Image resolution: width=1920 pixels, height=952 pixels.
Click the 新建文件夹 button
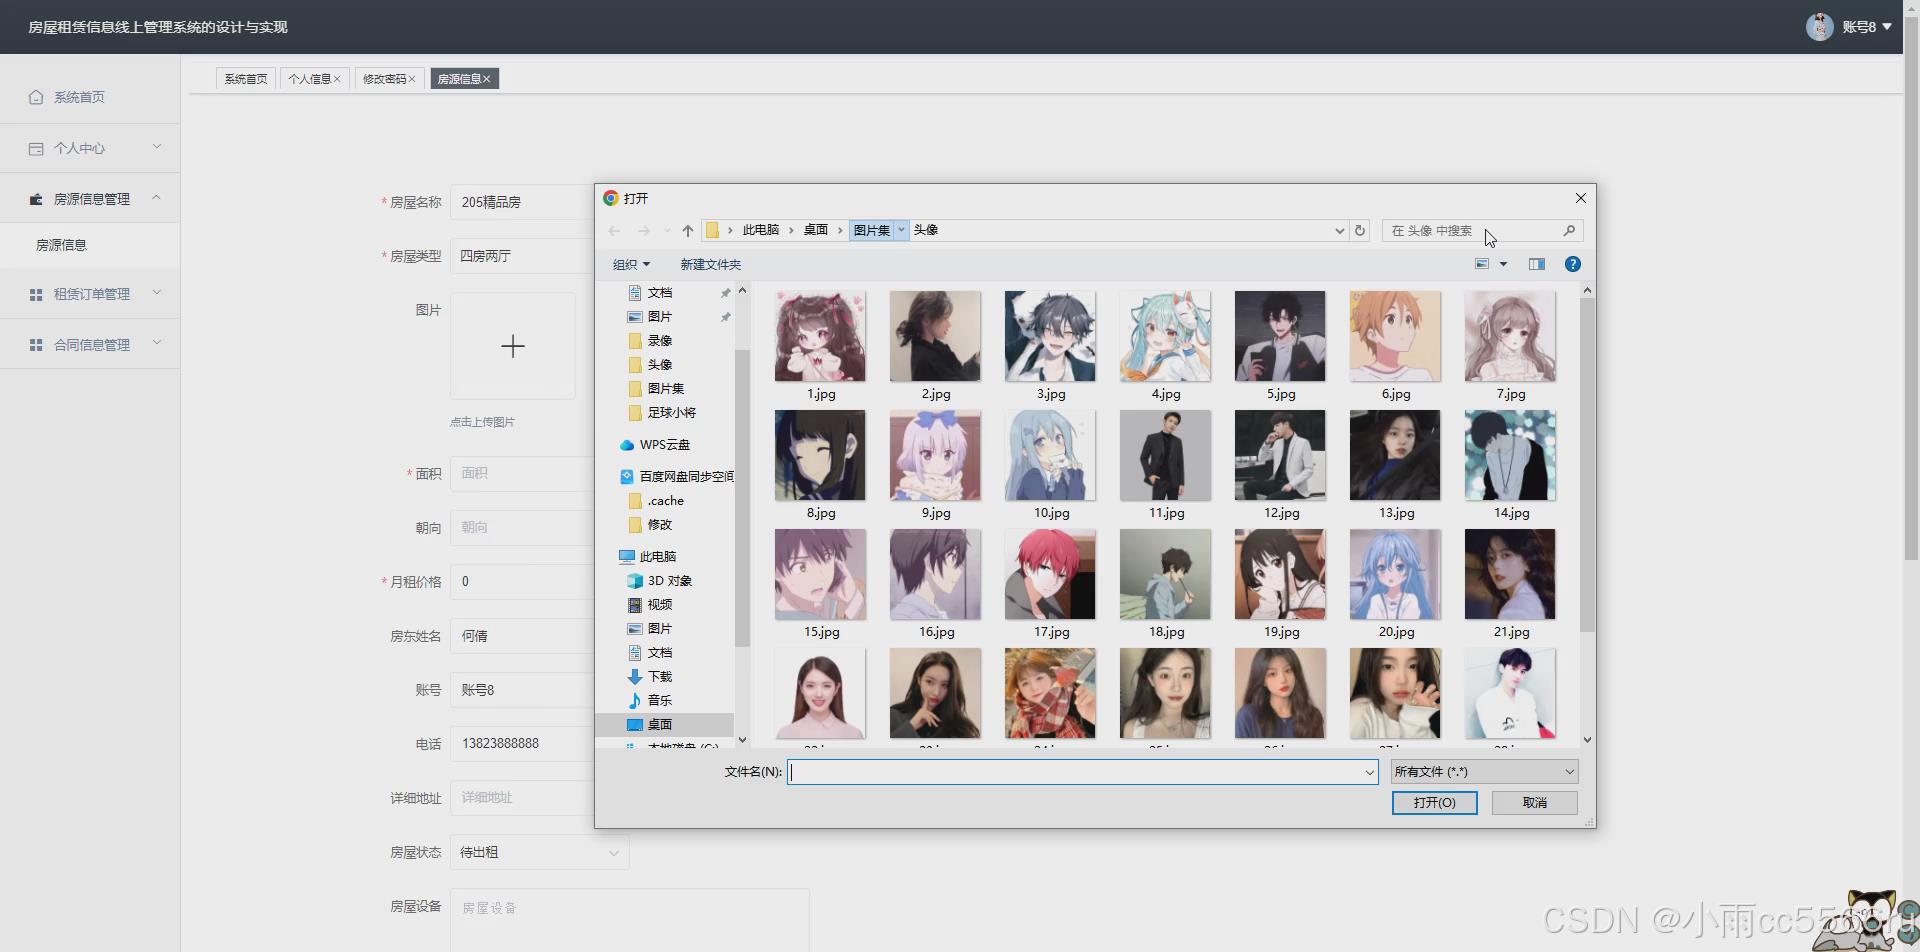711,265
